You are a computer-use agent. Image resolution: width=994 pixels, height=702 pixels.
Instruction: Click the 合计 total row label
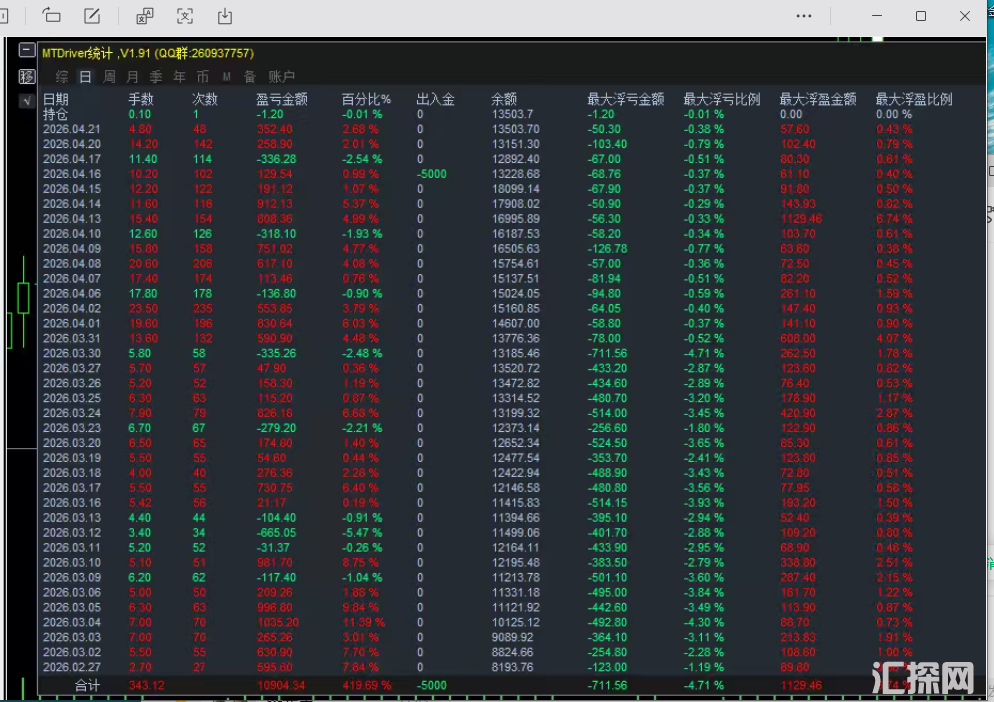click(x=87, y=686)
